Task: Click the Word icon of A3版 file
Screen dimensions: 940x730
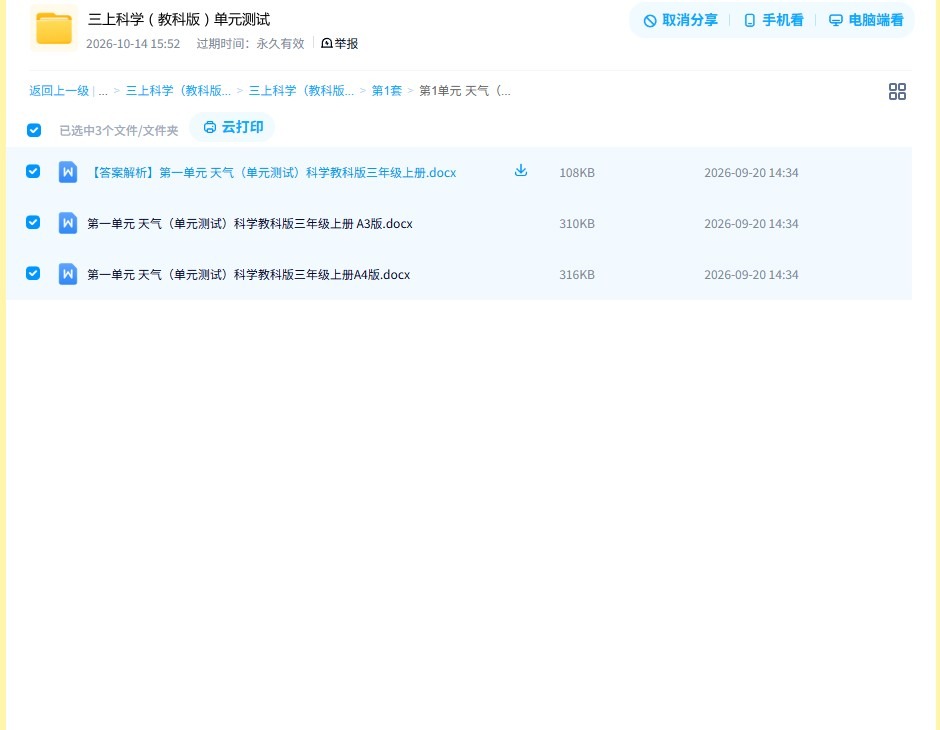Action: pos(68,223)
